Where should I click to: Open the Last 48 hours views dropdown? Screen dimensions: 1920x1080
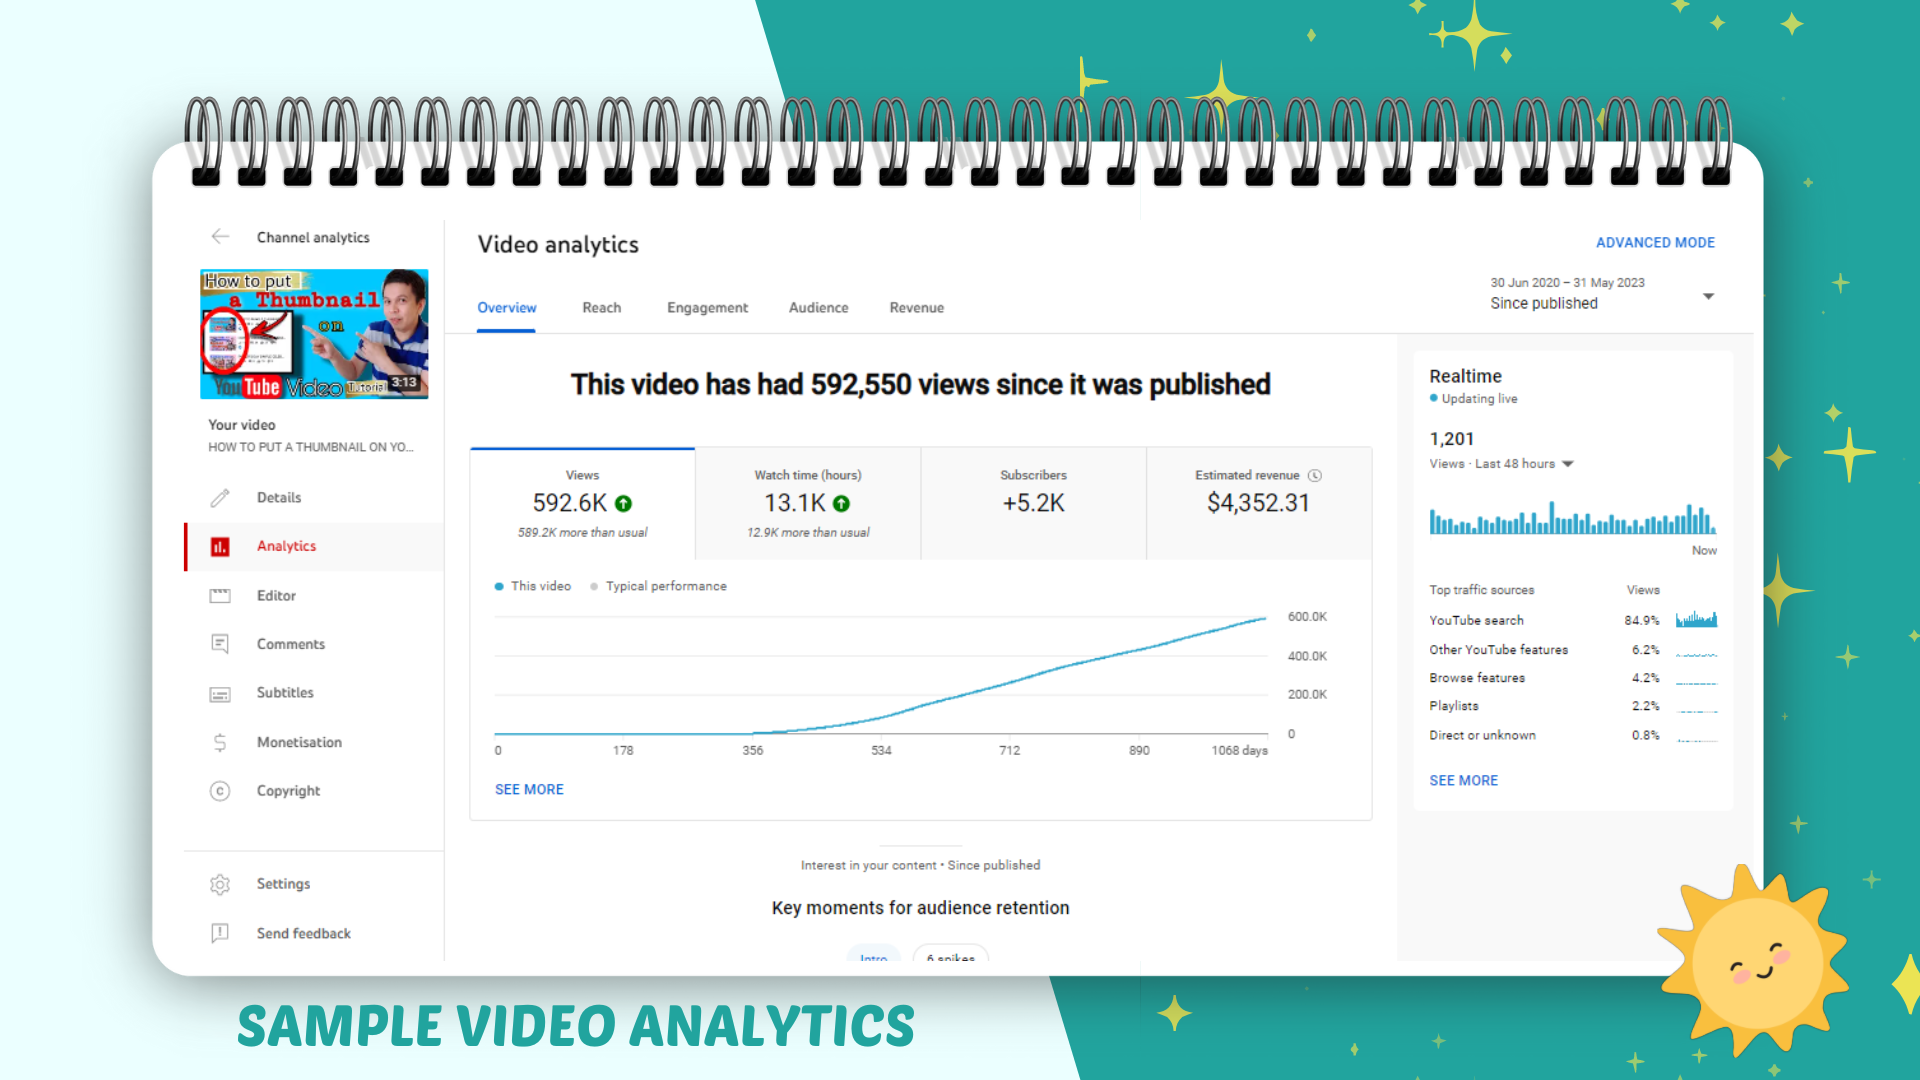click(1568, 464)
